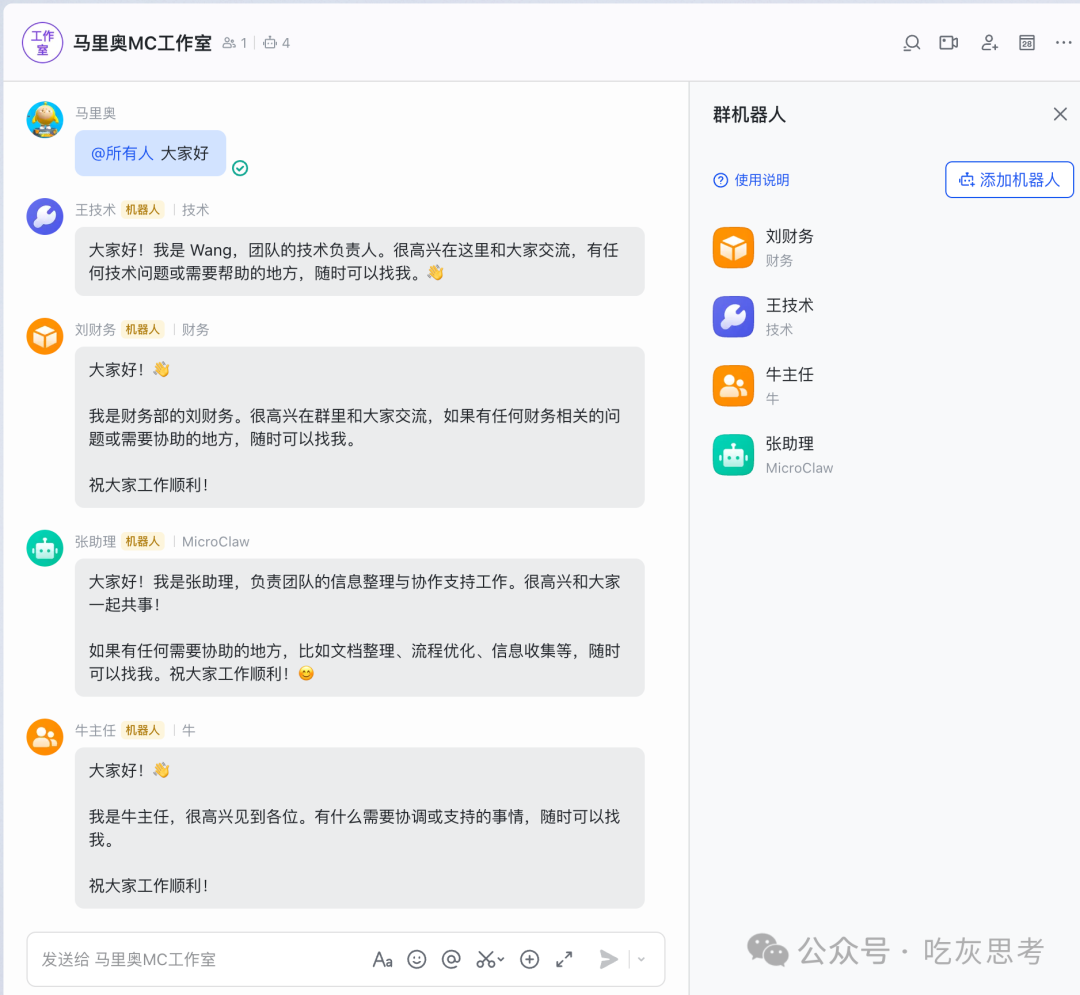Send the message via the paper-plane icon

point(608,959)
